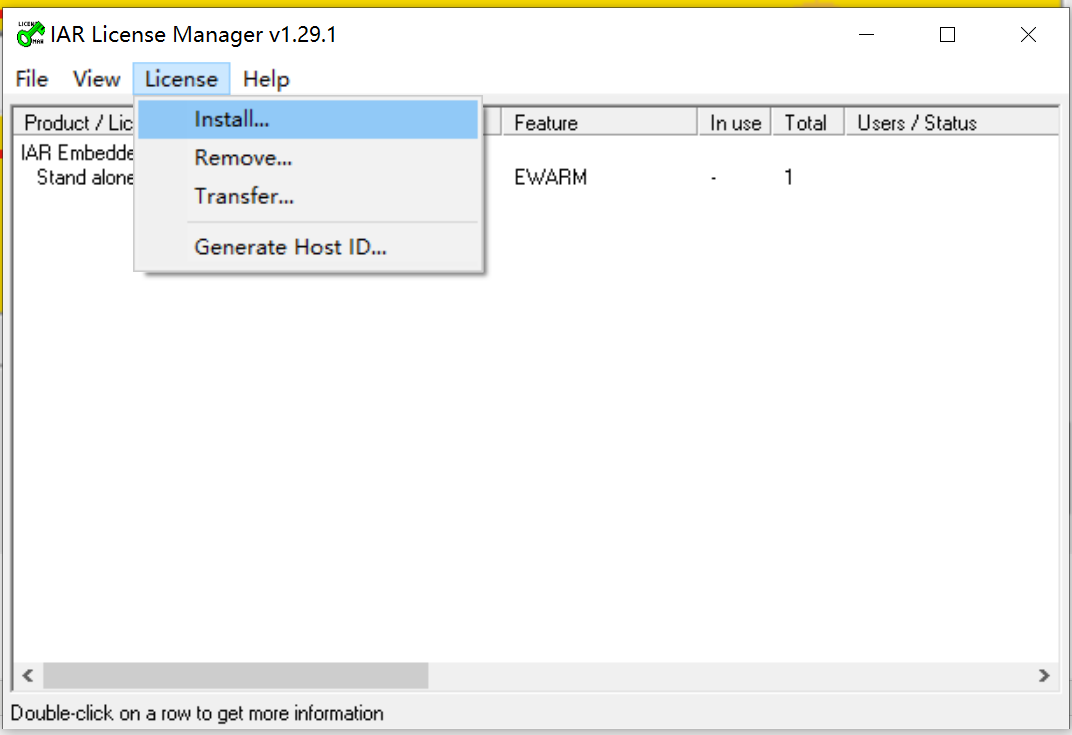
Task: Click the In use dash value for EWARM
Action: tap(714, 178)
